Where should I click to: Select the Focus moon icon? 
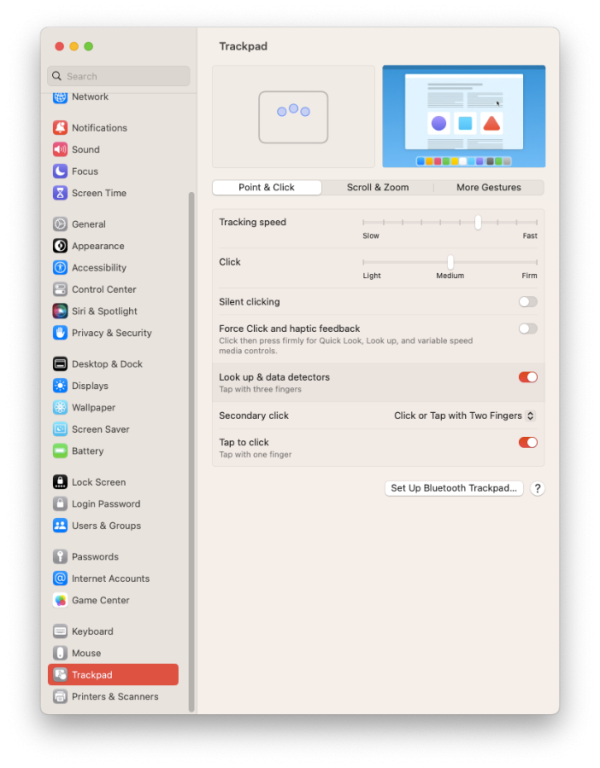60,171
